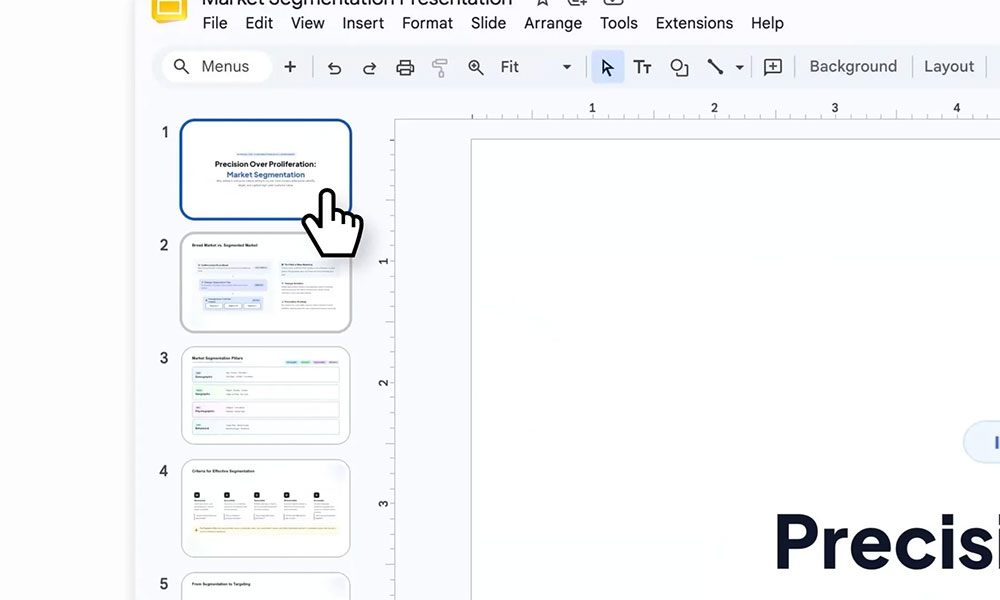Select slide 3 Market Segmentation Pillars thumbnail

265,395
